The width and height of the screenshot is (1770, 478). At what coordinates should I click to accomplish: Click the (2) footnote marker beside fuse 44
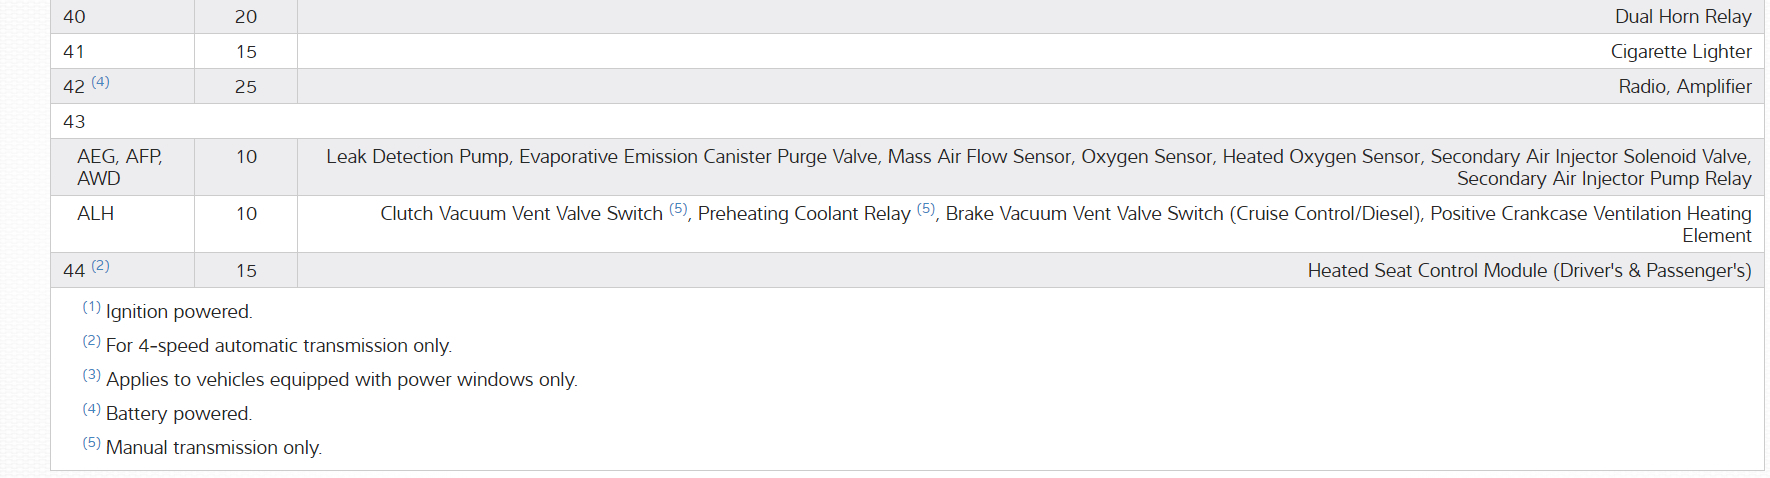pos(101,266)
